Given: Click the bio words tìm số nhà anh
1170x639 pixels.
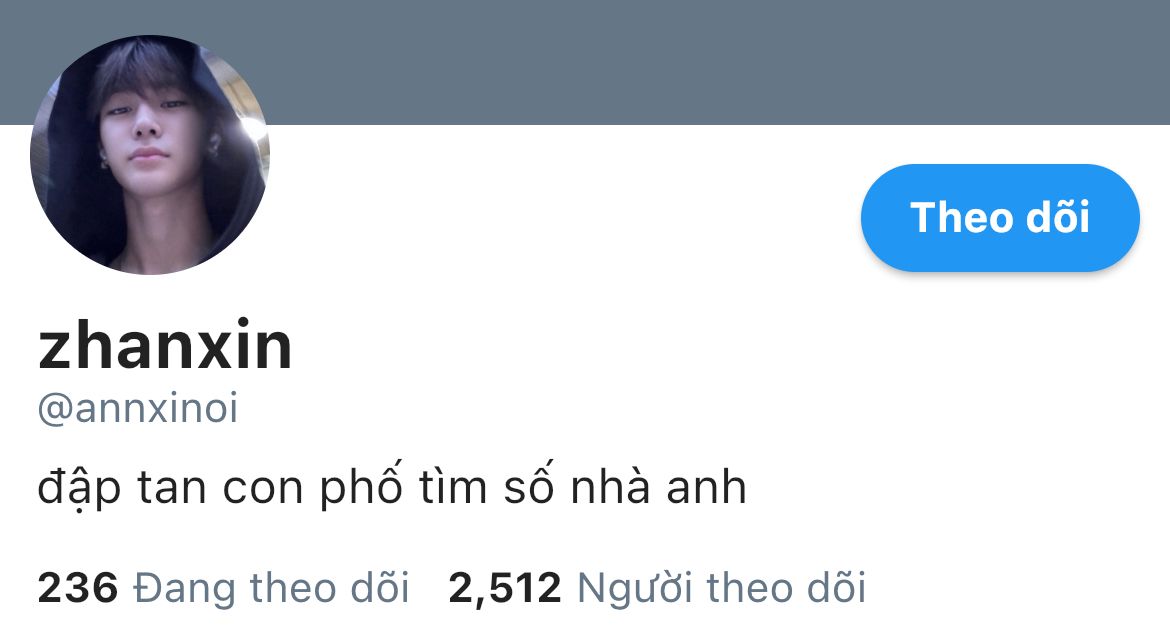Looking at the screenshot, I should 583,487.
